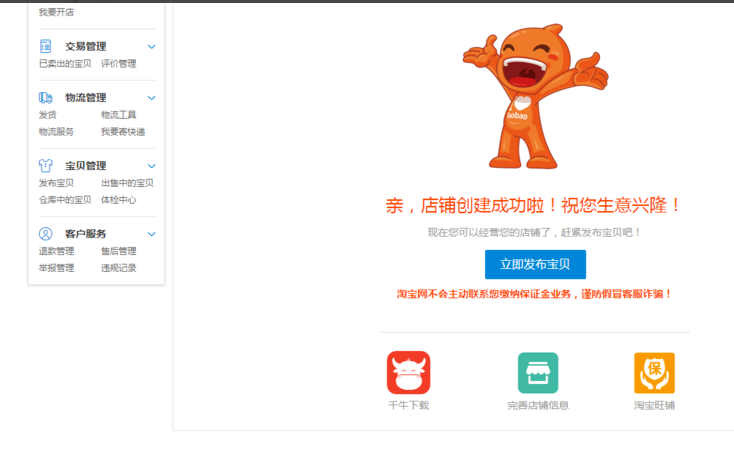This screenshot has width=734, height=454.
Task: Click the orange Taobao mascot image
Action: pyautogui.click(x=535, y=96)
